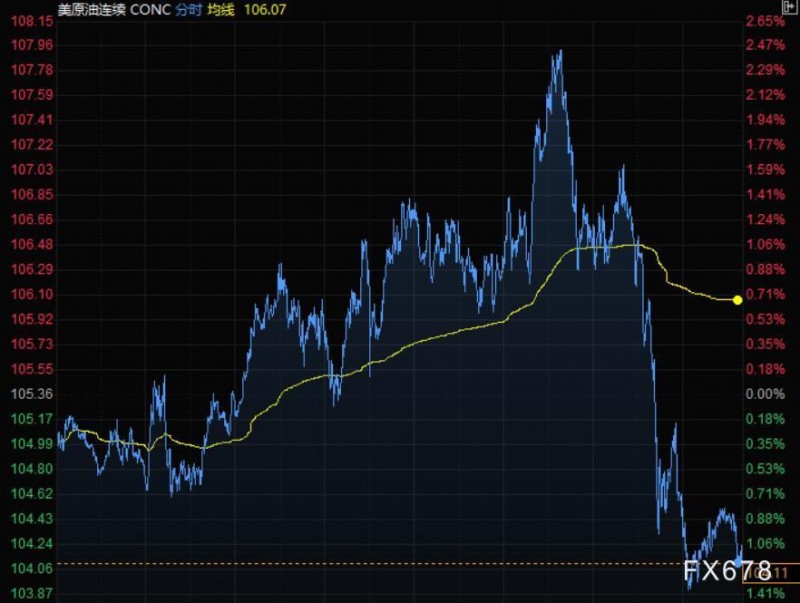
Task: Click the 103.87 bottom price axis label
Action: coord(32,593)
